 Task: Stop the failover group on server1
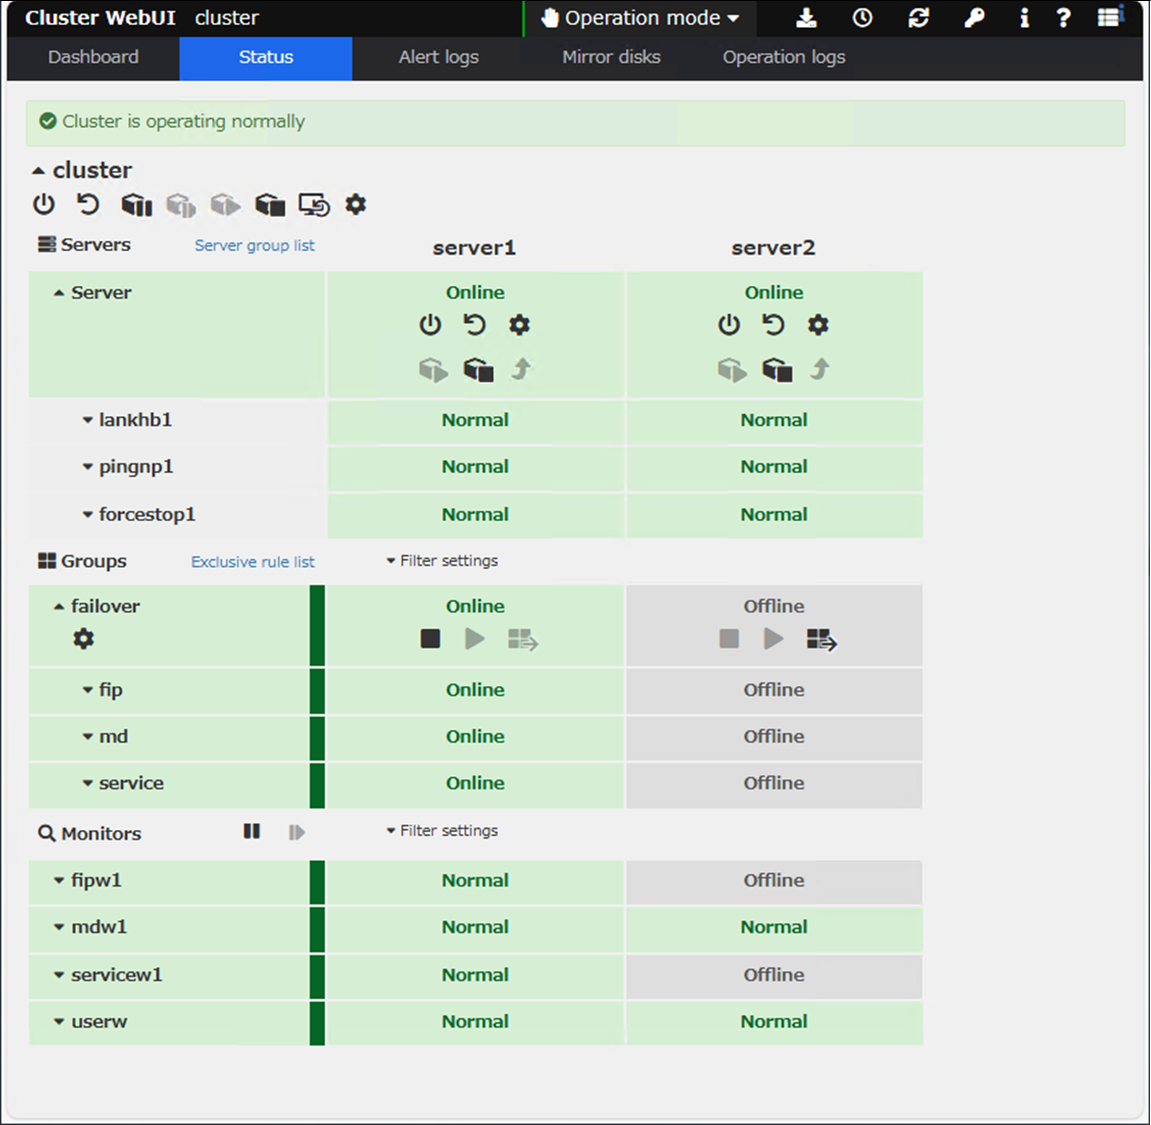click(x=430, y=639)
